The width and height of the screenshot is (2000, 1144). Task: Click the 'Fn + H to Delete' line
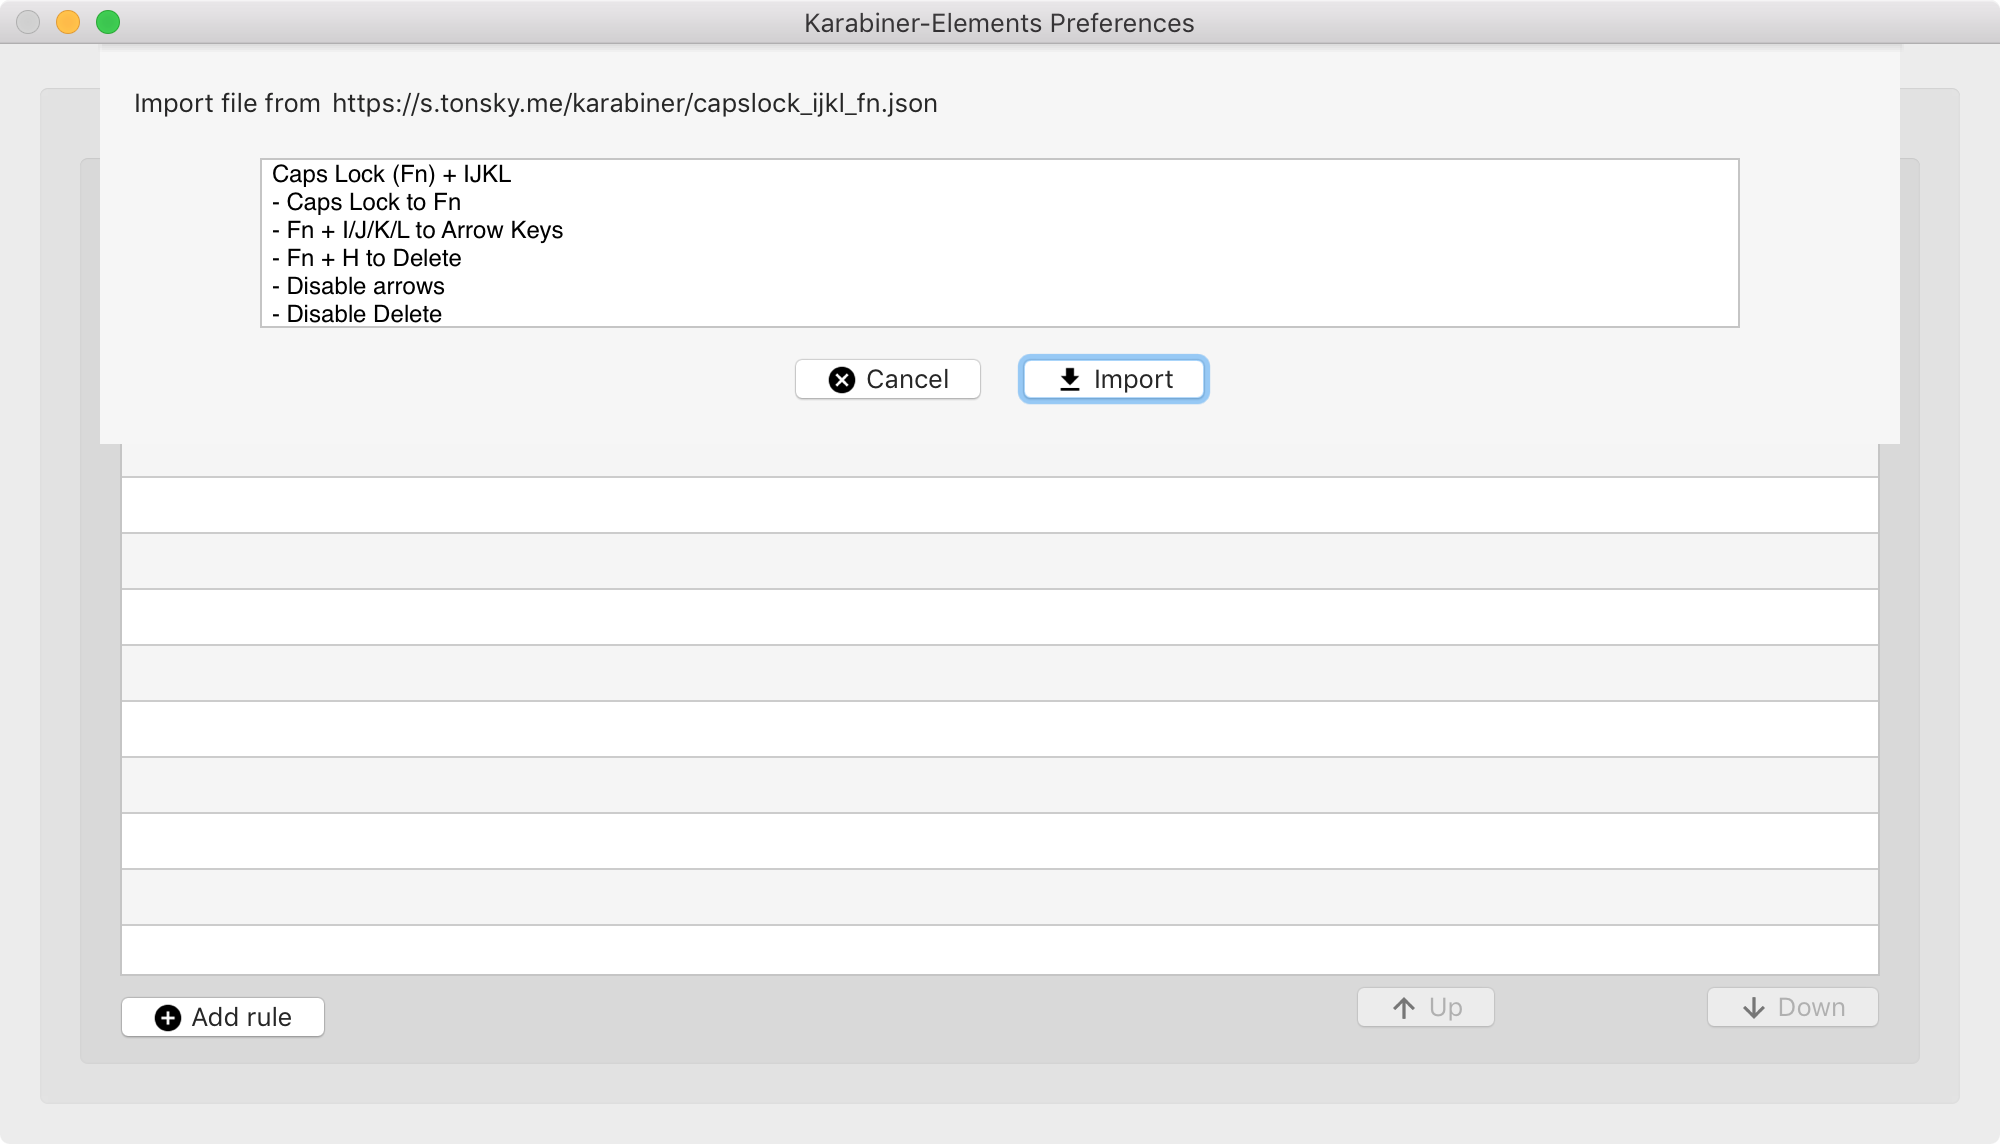click(x=367, y=258)
